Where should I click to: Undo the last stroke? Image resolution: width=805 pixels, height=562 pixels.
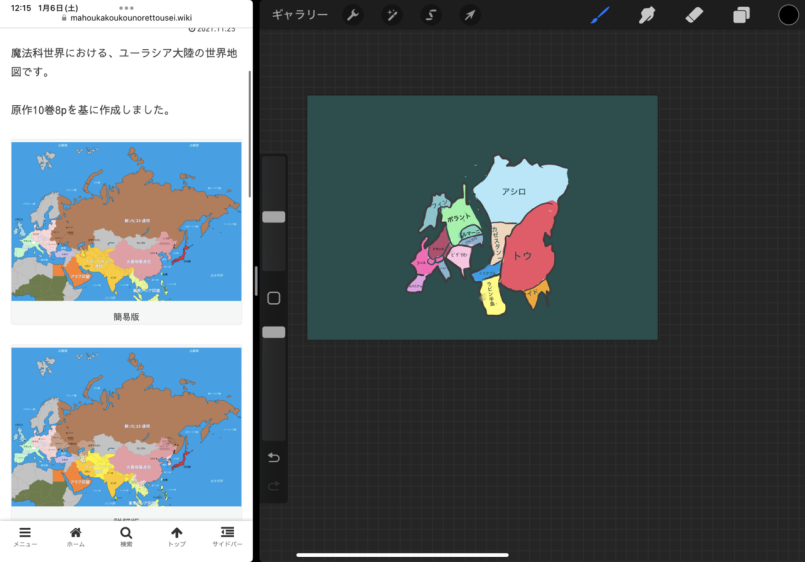[274, 457]
